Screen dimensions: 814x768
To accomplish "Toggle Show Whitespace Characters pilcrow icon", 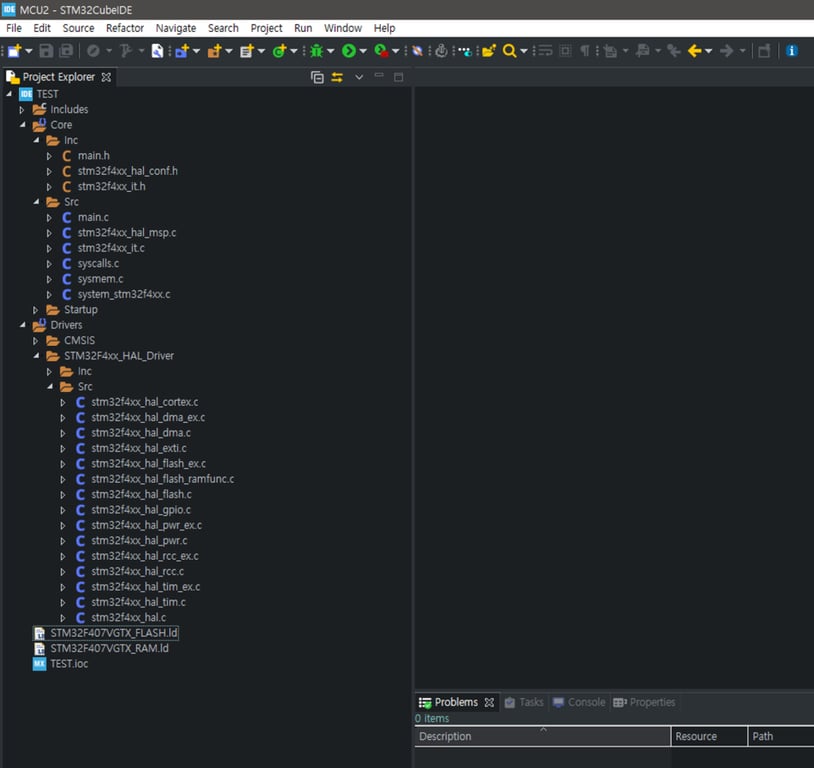I will 585,51.
